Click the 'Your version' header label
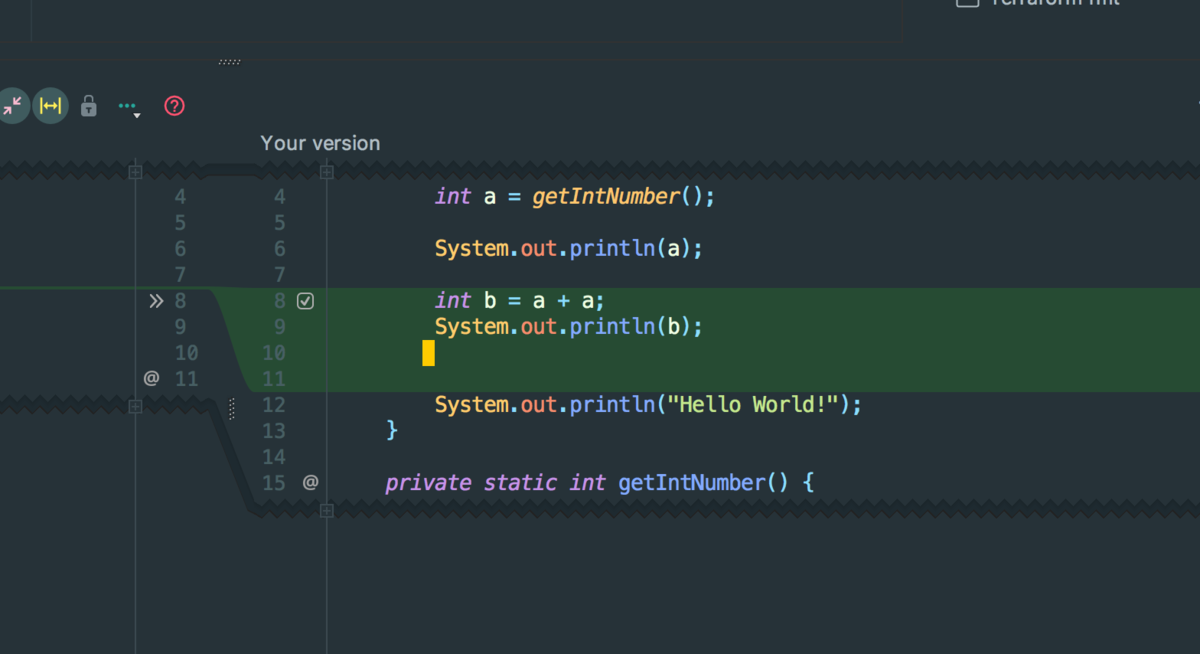Screen dimensions: 1200x654 pyautogui.click(x=320, y=143)
